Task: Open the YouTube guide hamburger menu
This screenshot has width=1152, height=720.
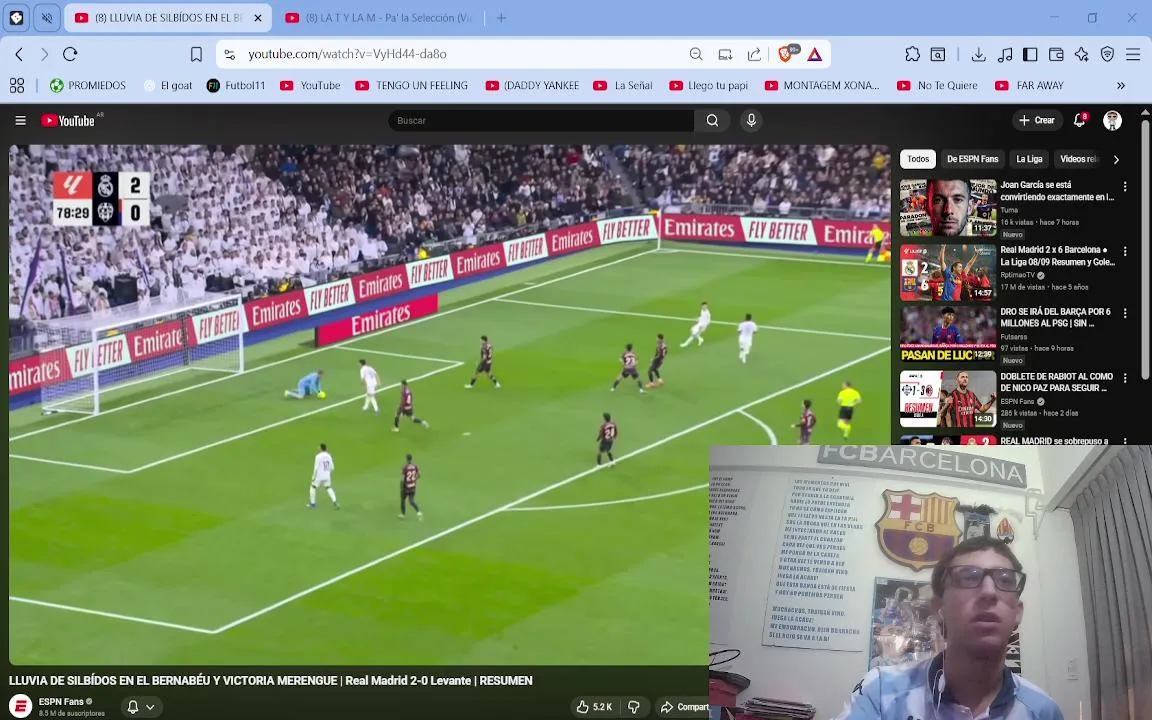Action: tap(21, 120)
